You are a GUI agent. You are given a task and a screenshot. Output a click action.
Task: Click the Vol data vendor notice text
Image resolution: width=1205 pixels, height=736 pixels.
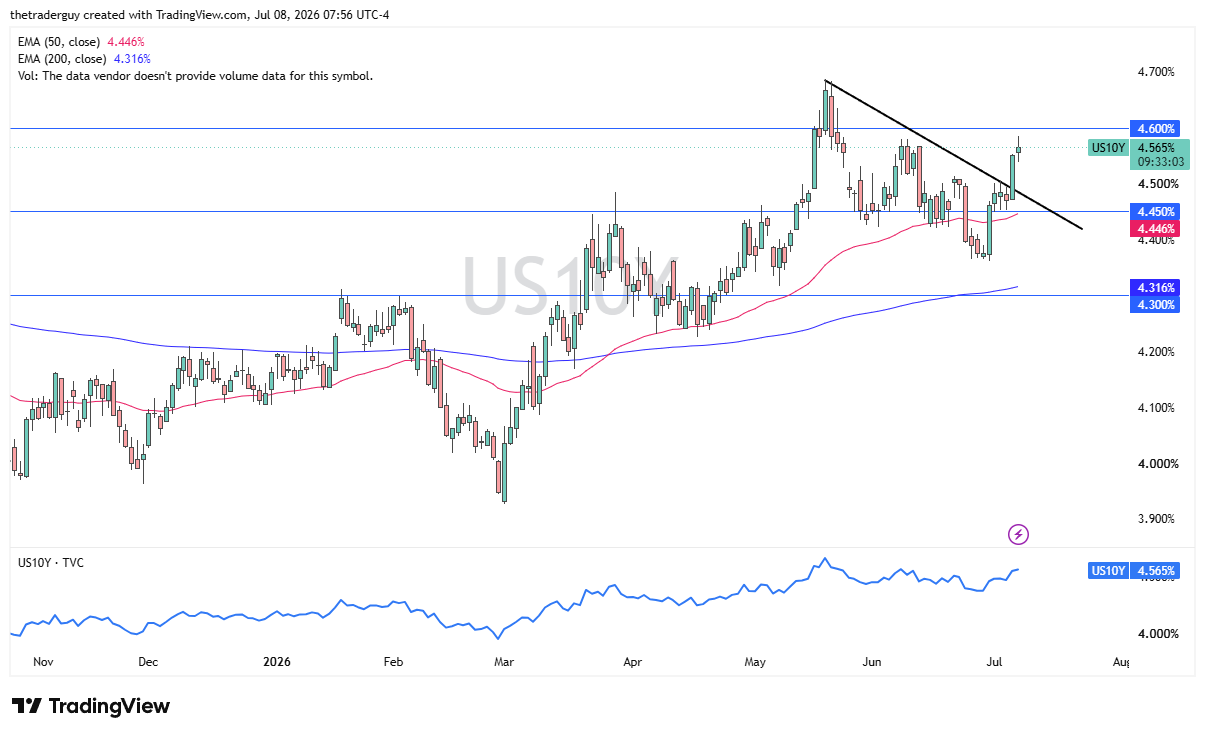[x=195, y=76]
